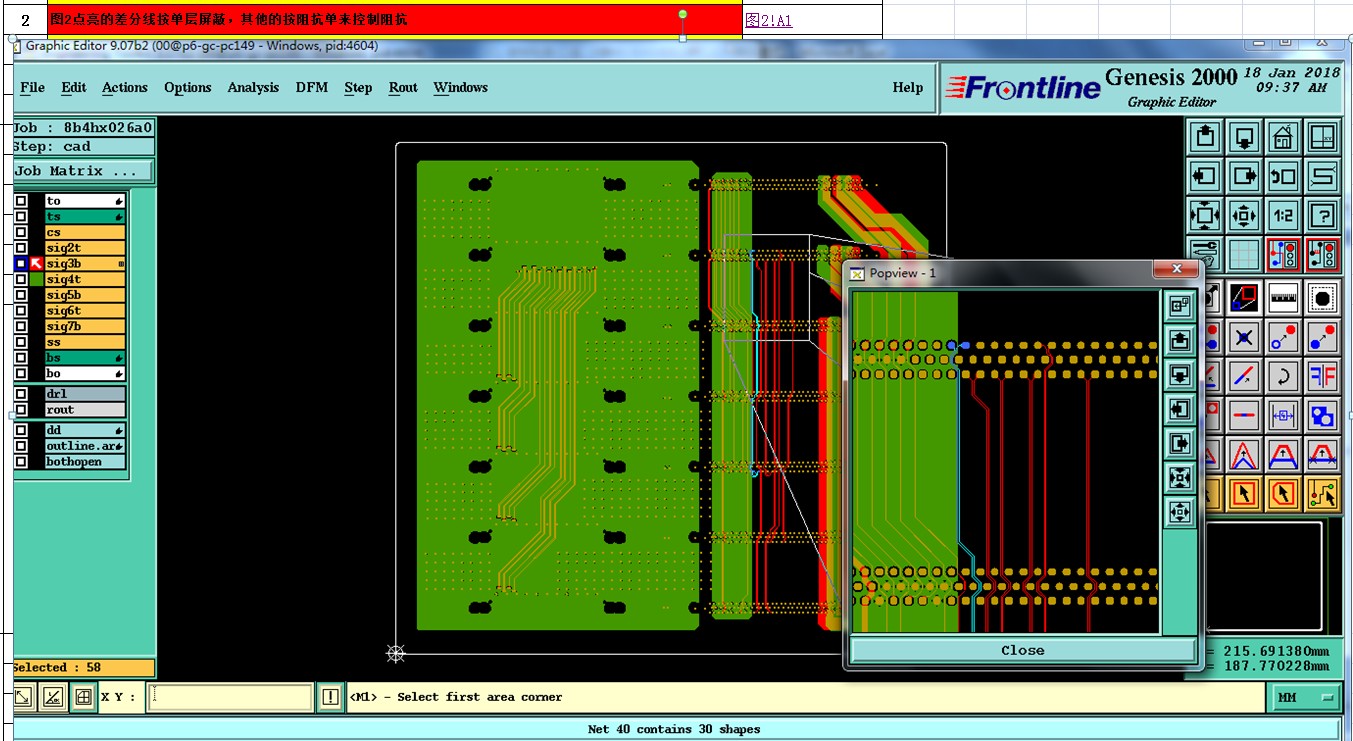Click the question mark help icon
The height and width of the screenshot is (741, 1353).
(1323, 215)
